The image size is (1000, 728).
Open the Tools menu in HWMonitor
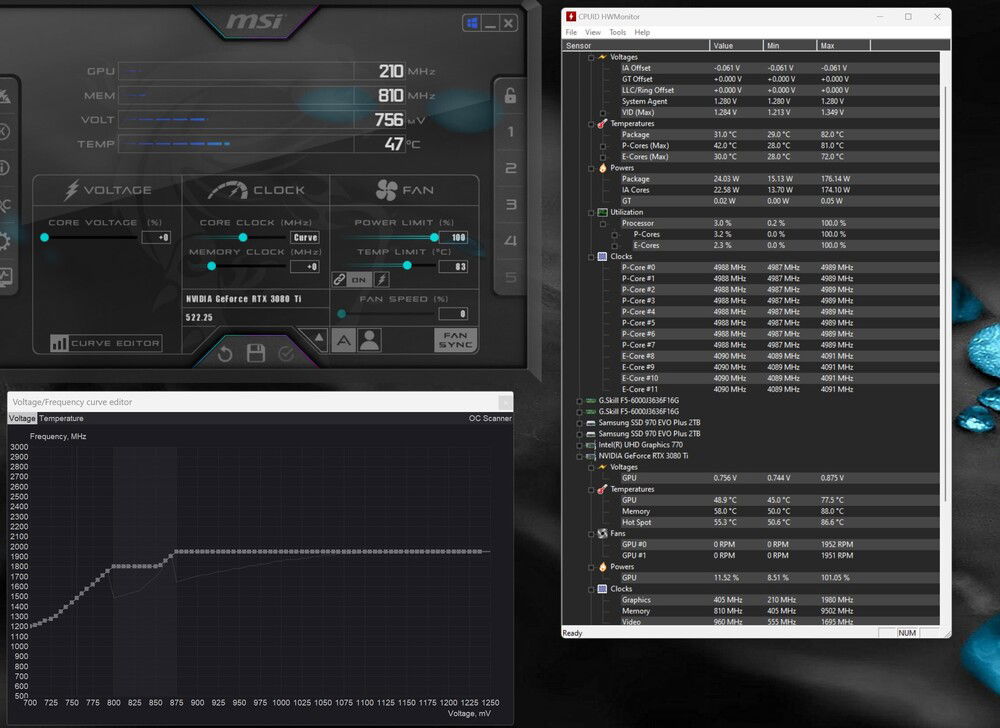coord(617,33)
